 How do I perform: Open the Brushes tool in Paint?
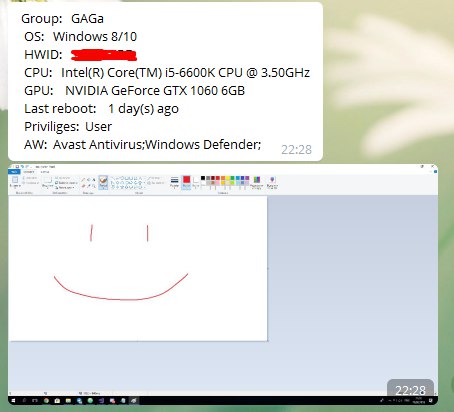coord(103,183)
